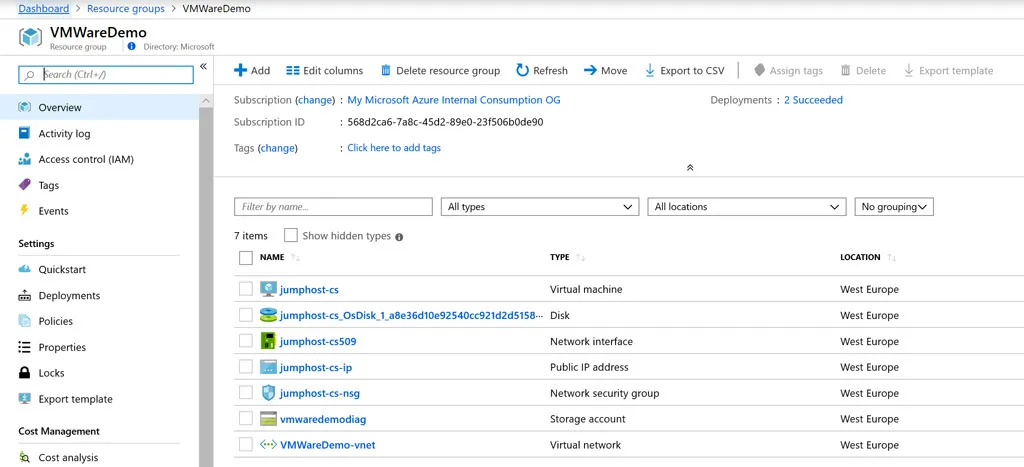Sort by LOCATION column arrows

[x=891, y=258]
